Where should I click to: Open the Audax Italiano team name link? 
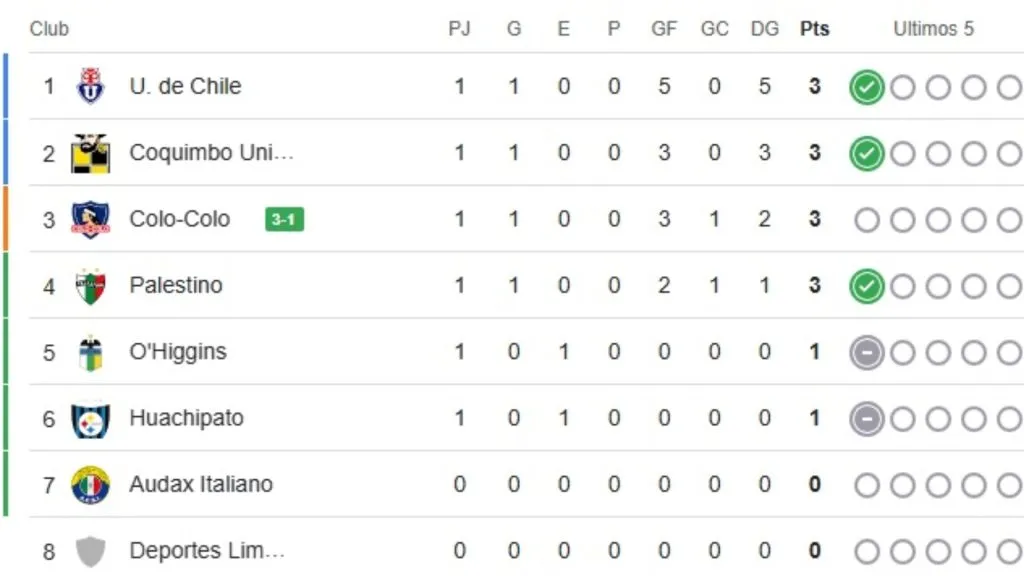[201, 485]
